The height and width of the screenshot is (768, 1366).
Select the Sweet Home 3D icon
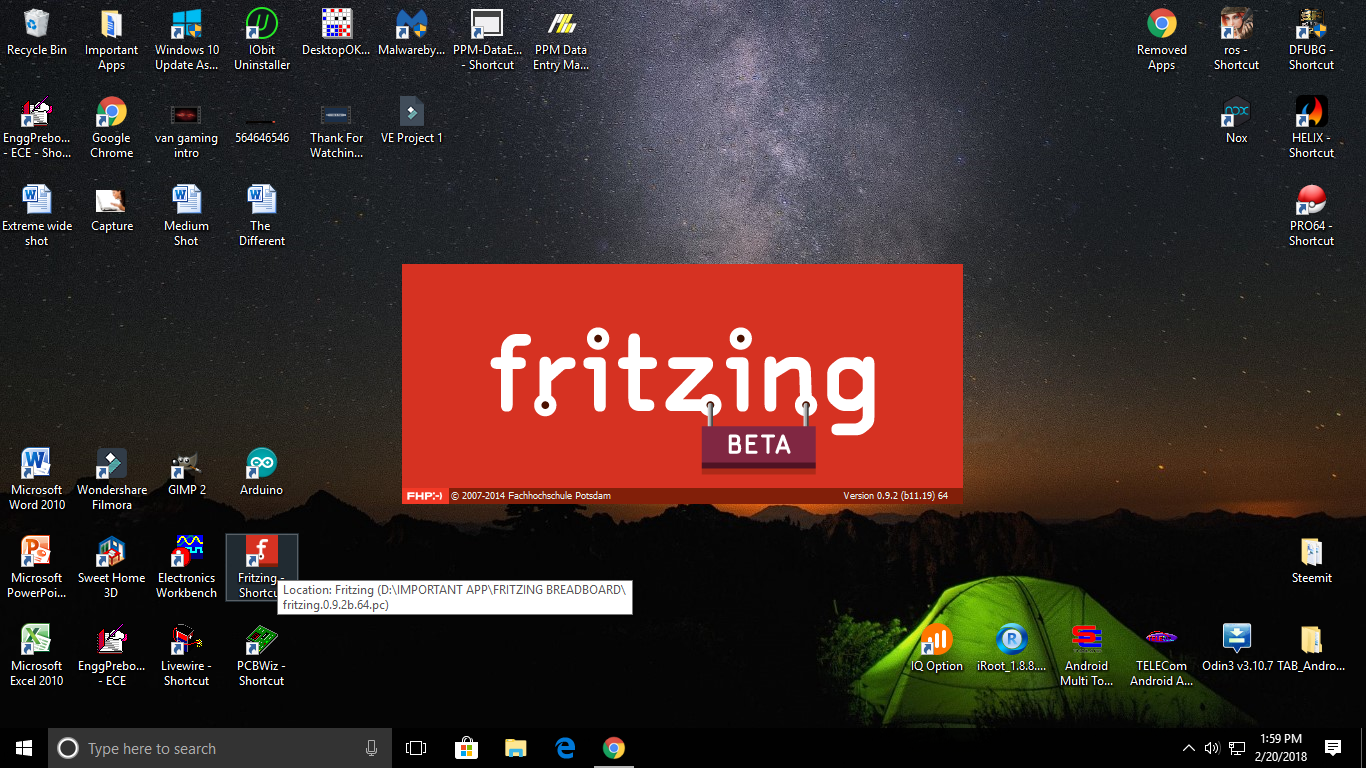click(x=111, y=568)
